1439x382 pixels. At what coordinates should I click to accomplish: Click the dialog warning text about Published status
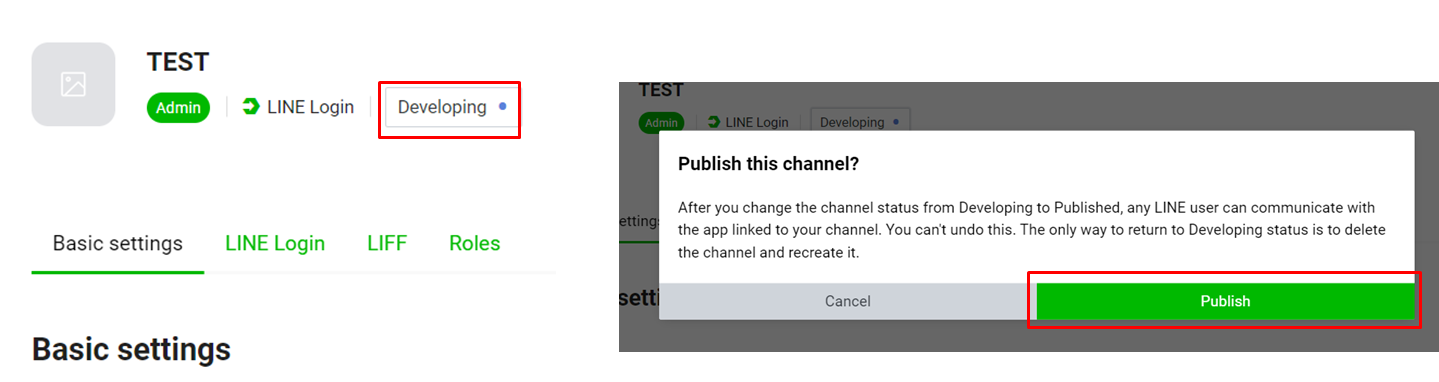point(1027,230)
